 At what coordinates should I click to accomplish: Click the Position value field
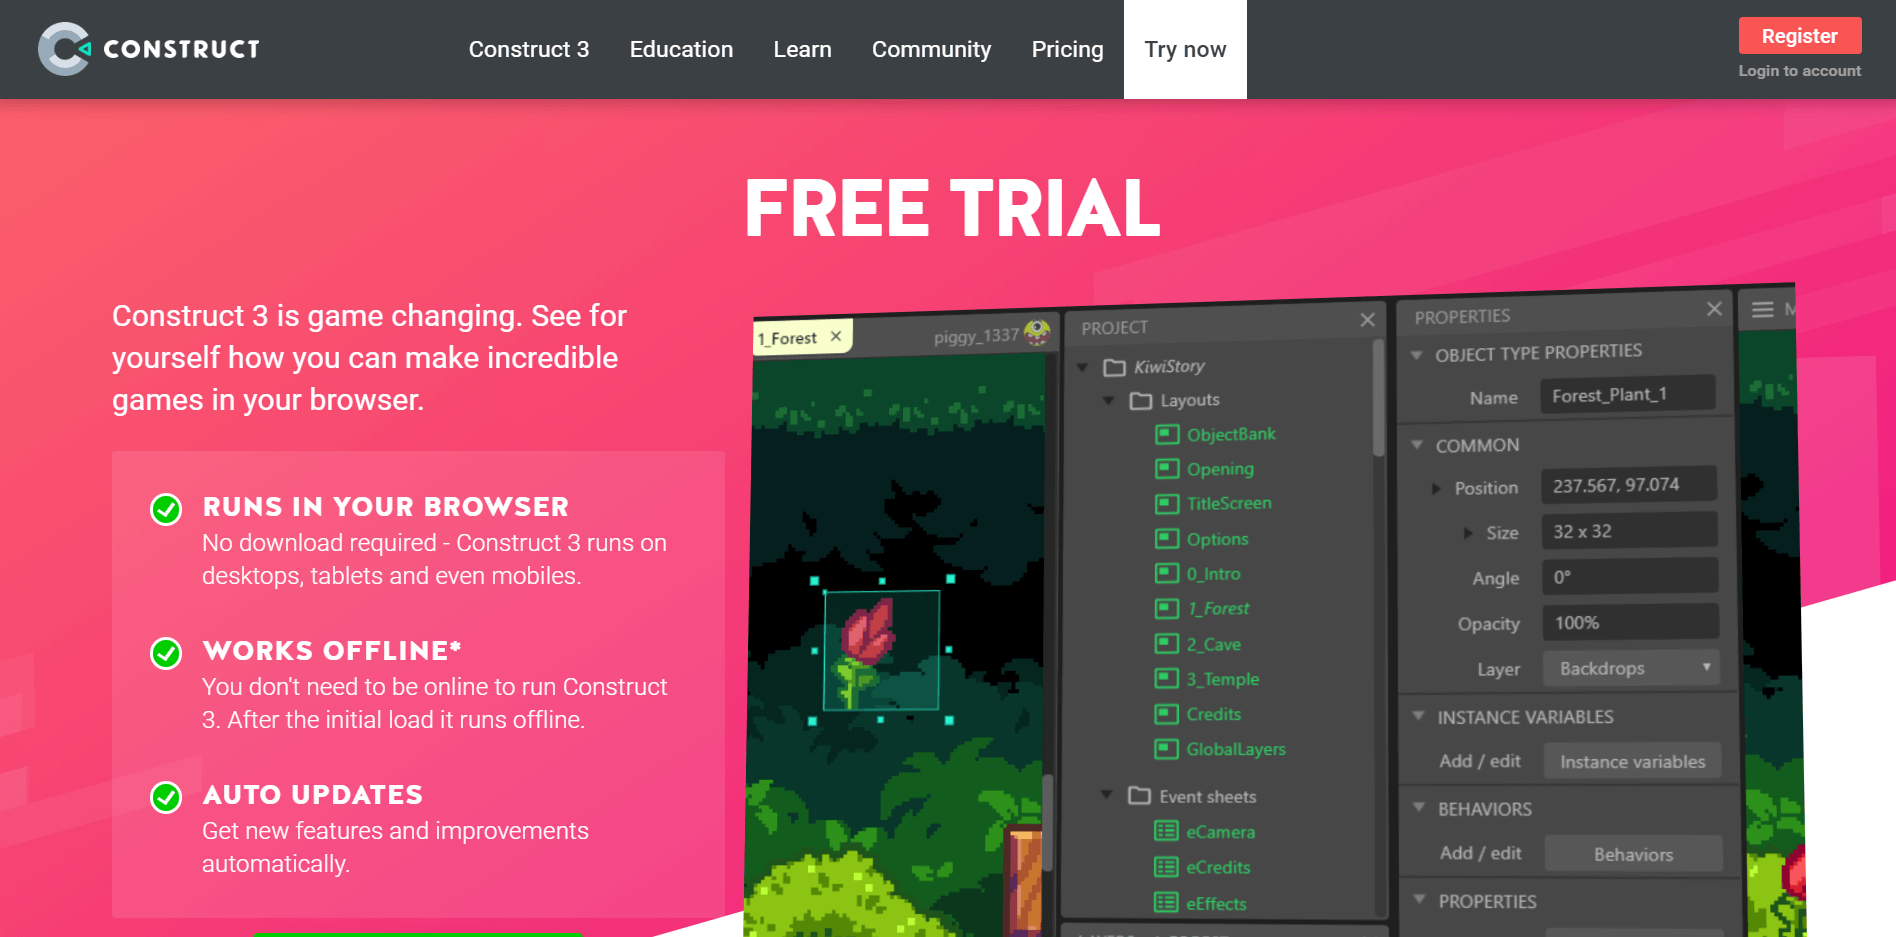coord(1629,485)
